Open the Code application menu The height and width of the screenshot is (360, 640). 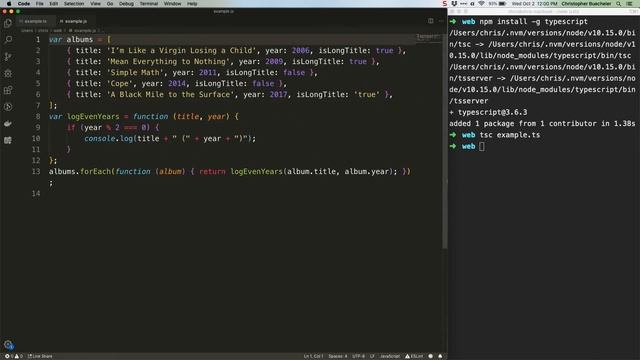point(24,4)
